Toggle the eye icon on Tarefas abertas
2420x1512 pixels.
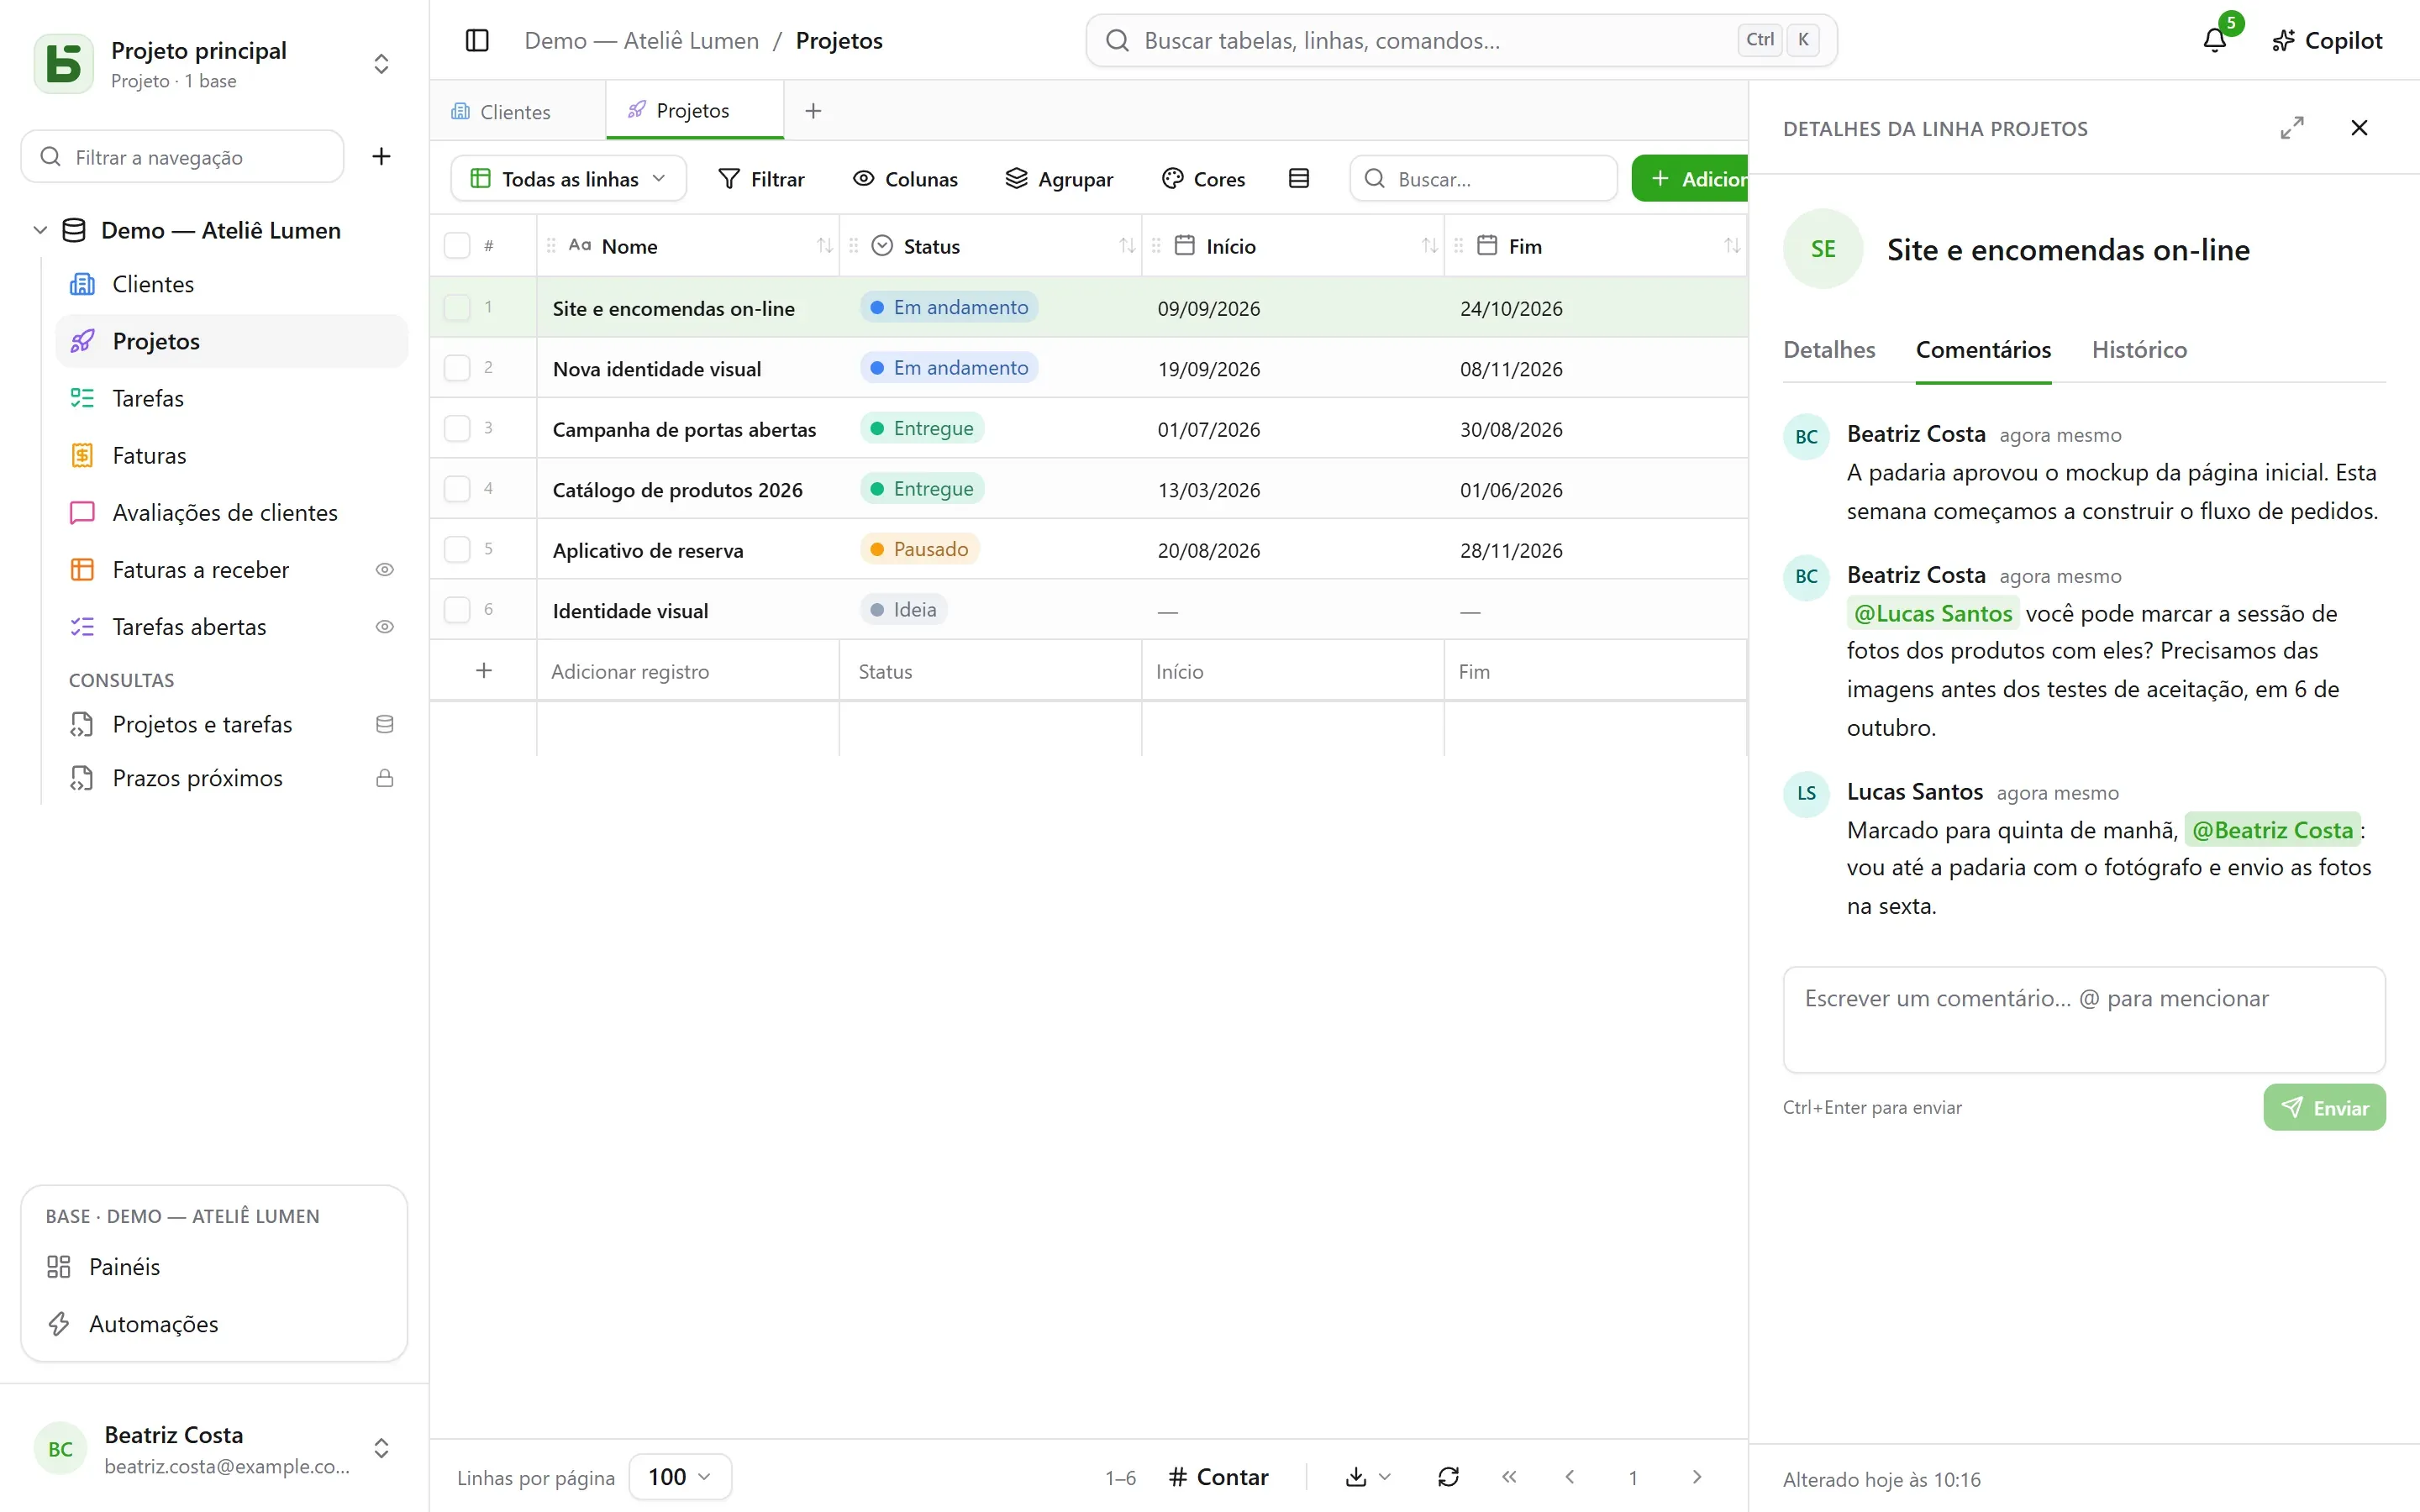tap(384, 626)
